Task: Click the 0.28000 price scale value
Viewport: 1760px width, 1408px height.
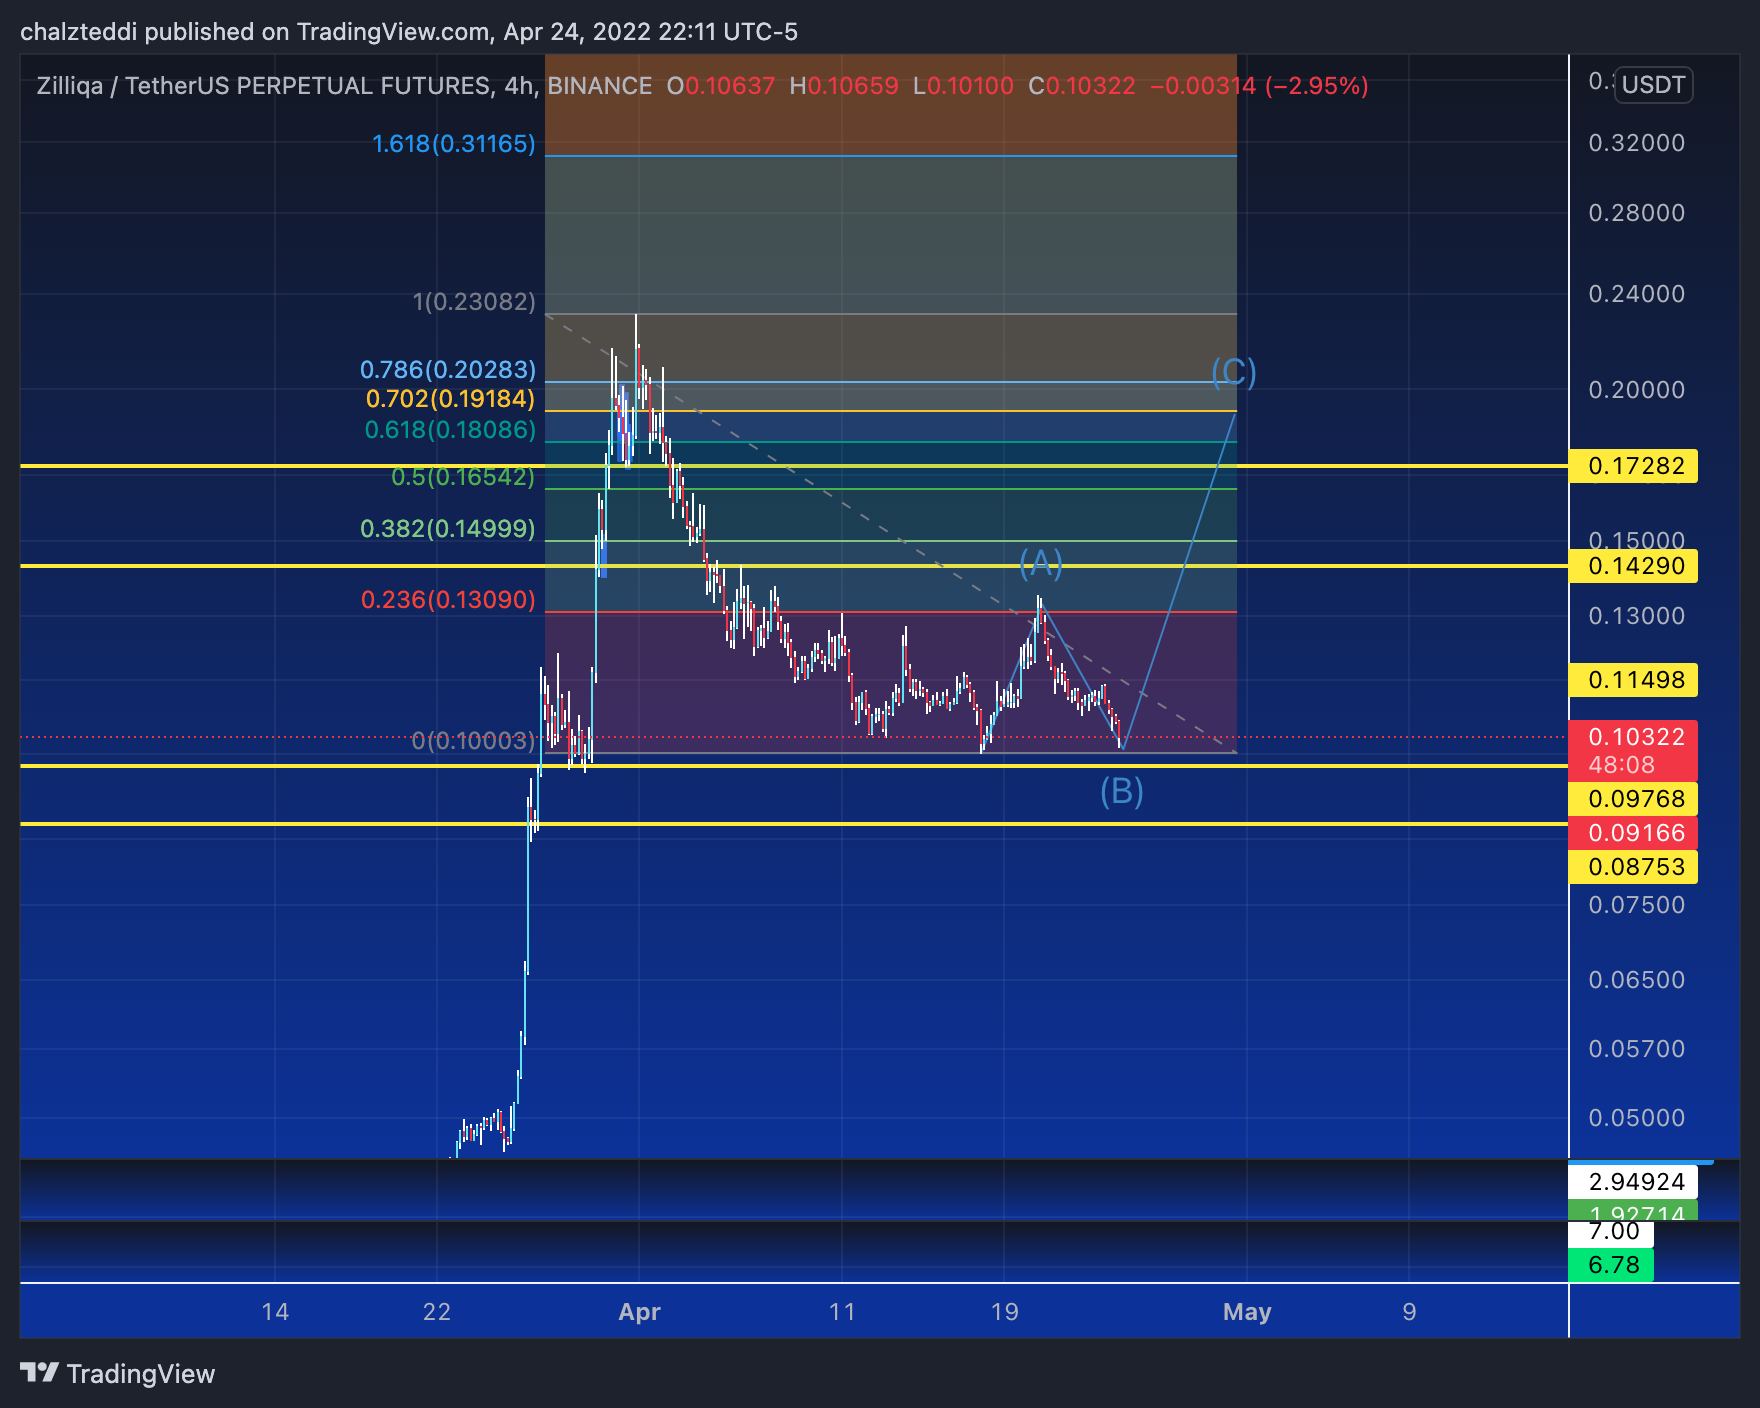Action: click(x=1636, y=213)
